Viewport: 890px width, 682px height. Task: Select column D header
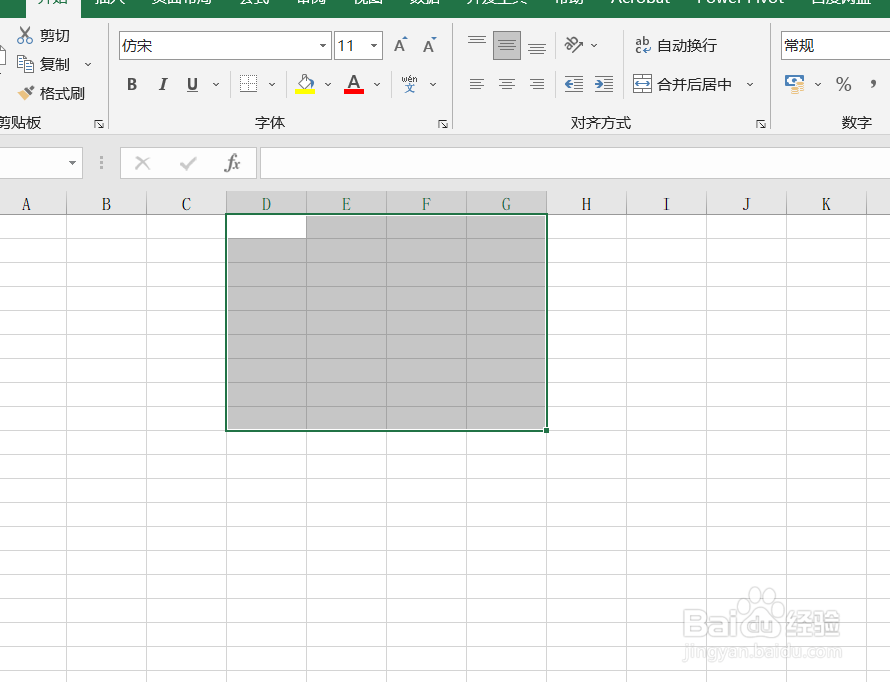[266, 204]
